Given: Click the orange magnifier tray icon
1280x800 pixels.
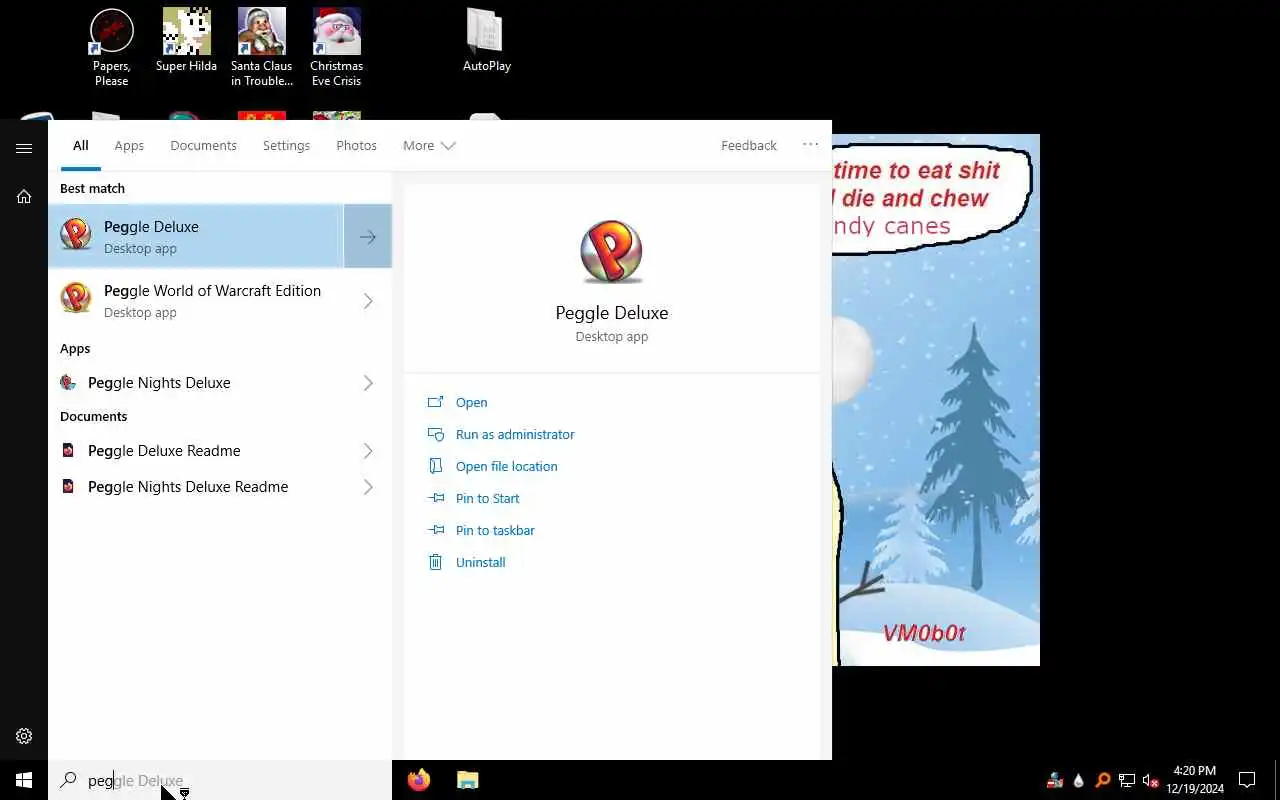Looking at the screenshot, I should [1103, 780].
